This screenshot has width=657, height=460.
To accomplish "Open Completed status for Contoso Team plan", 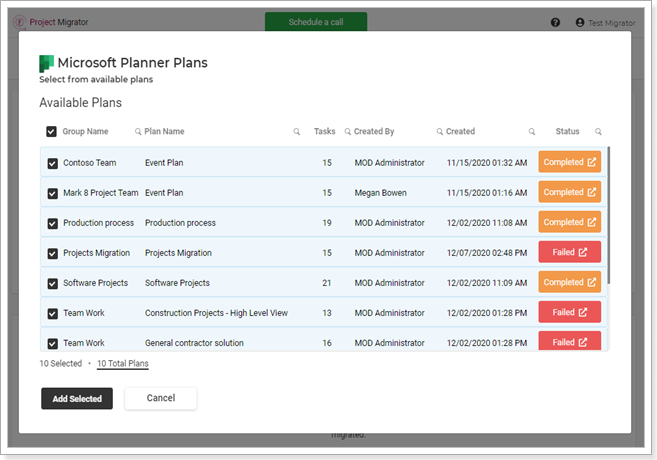I will (569, 162).
